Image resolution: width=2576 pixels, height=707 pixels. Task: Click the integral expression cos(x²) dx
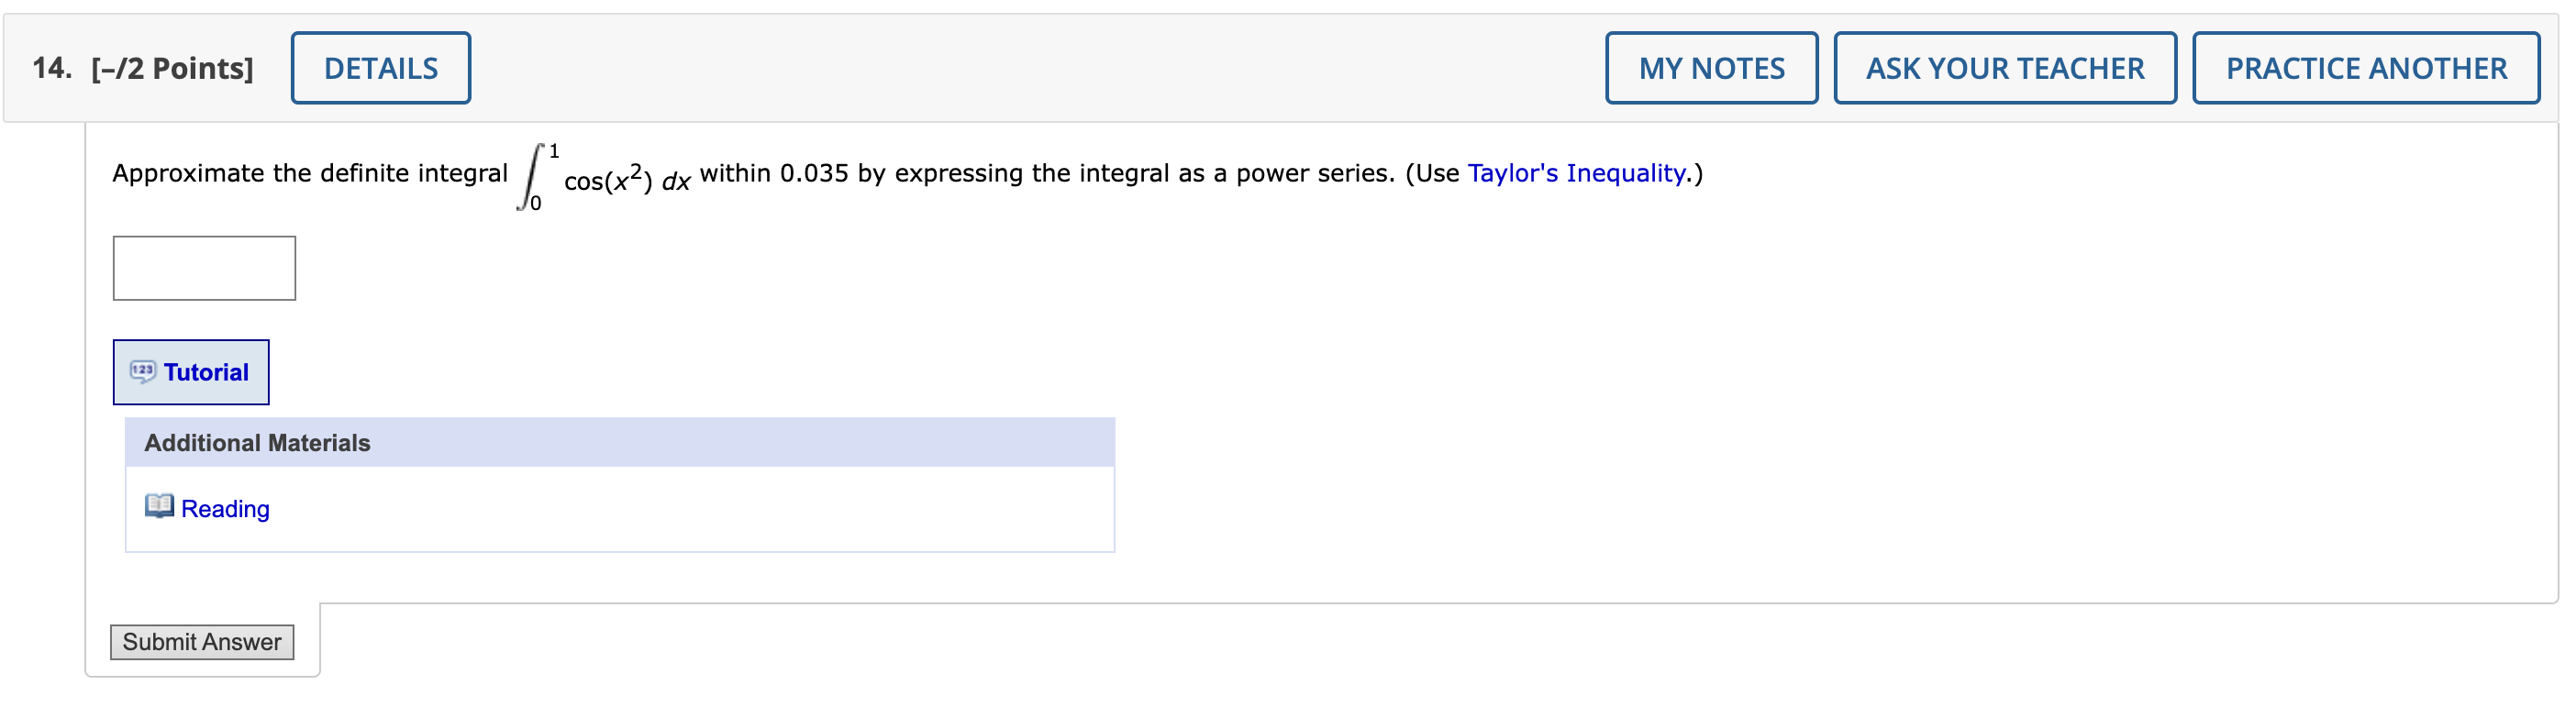coord(626,181)
